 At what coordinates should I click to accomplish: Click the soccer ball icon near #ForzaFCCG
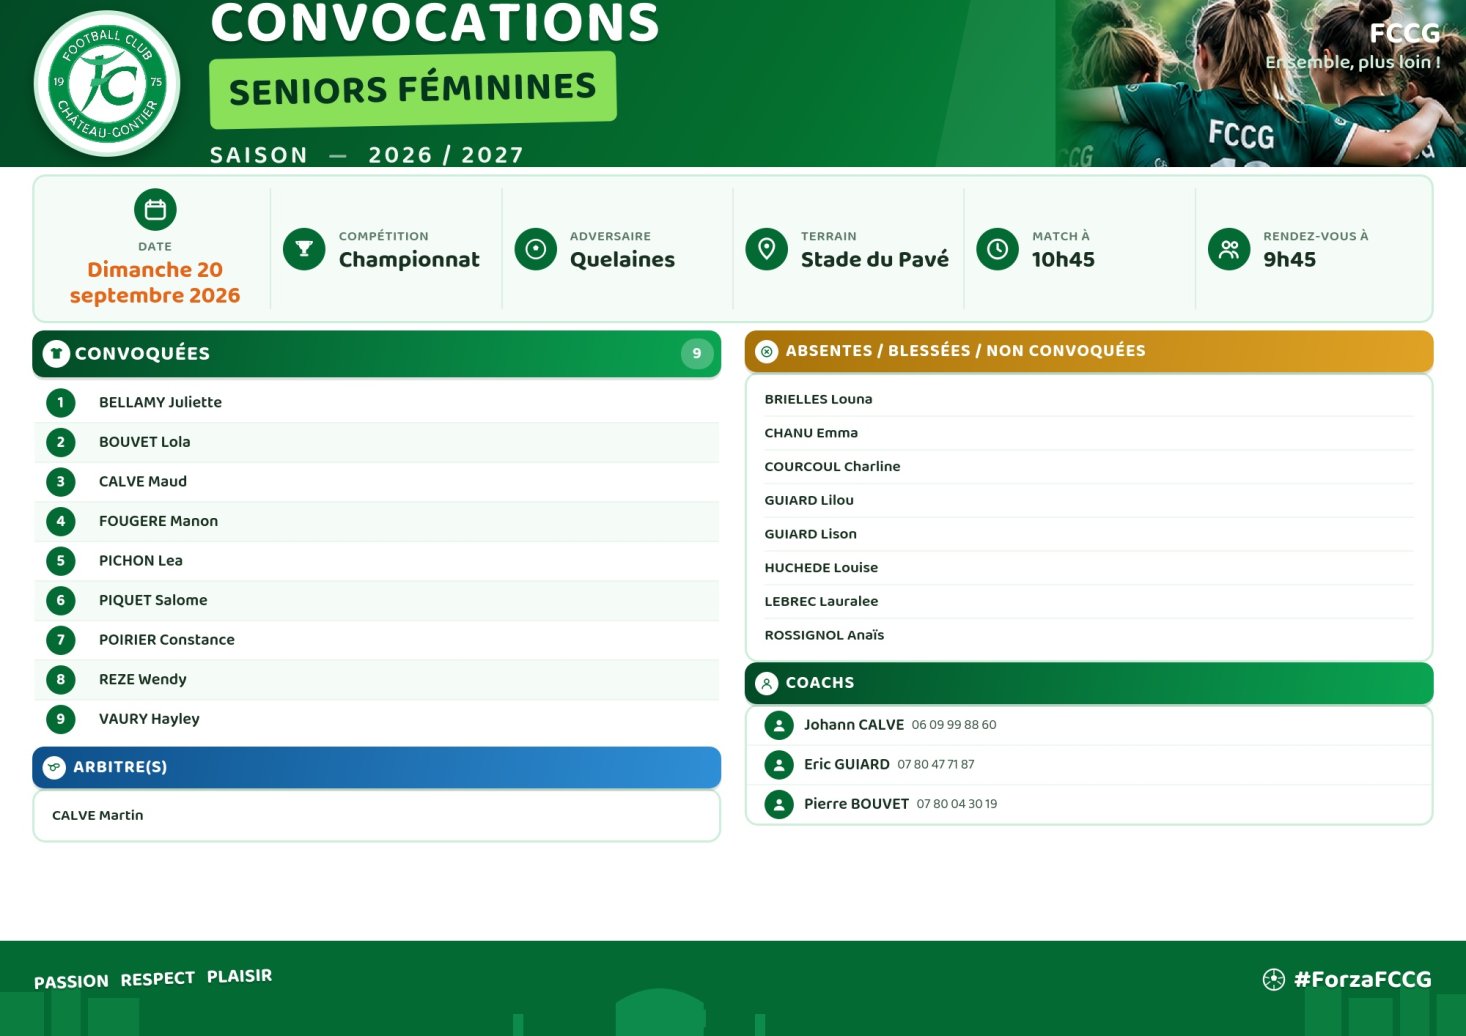[1274, 979]
